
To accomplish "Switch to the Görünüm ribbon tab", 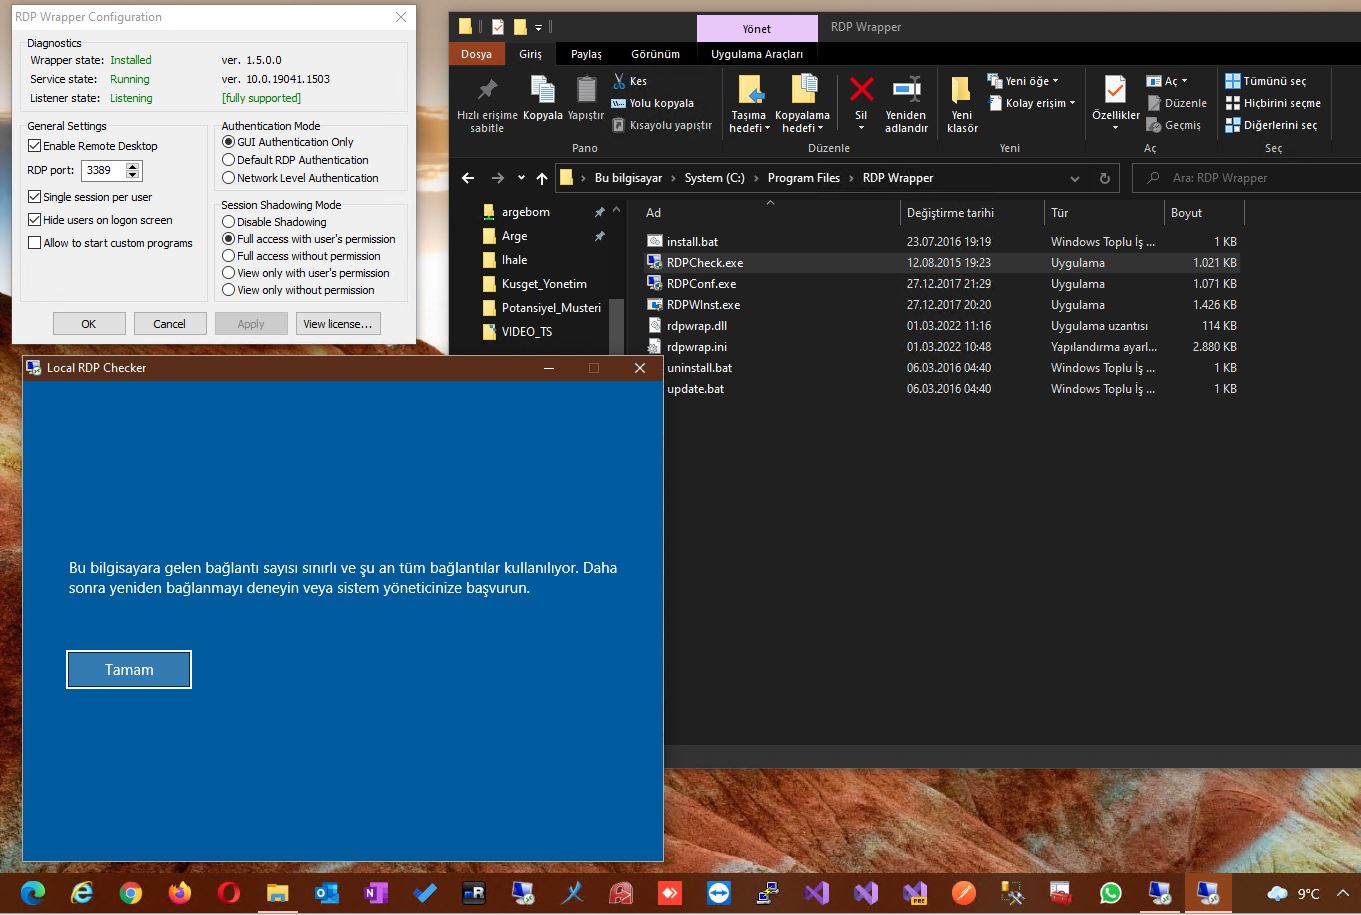I will [x=655, y=54].
